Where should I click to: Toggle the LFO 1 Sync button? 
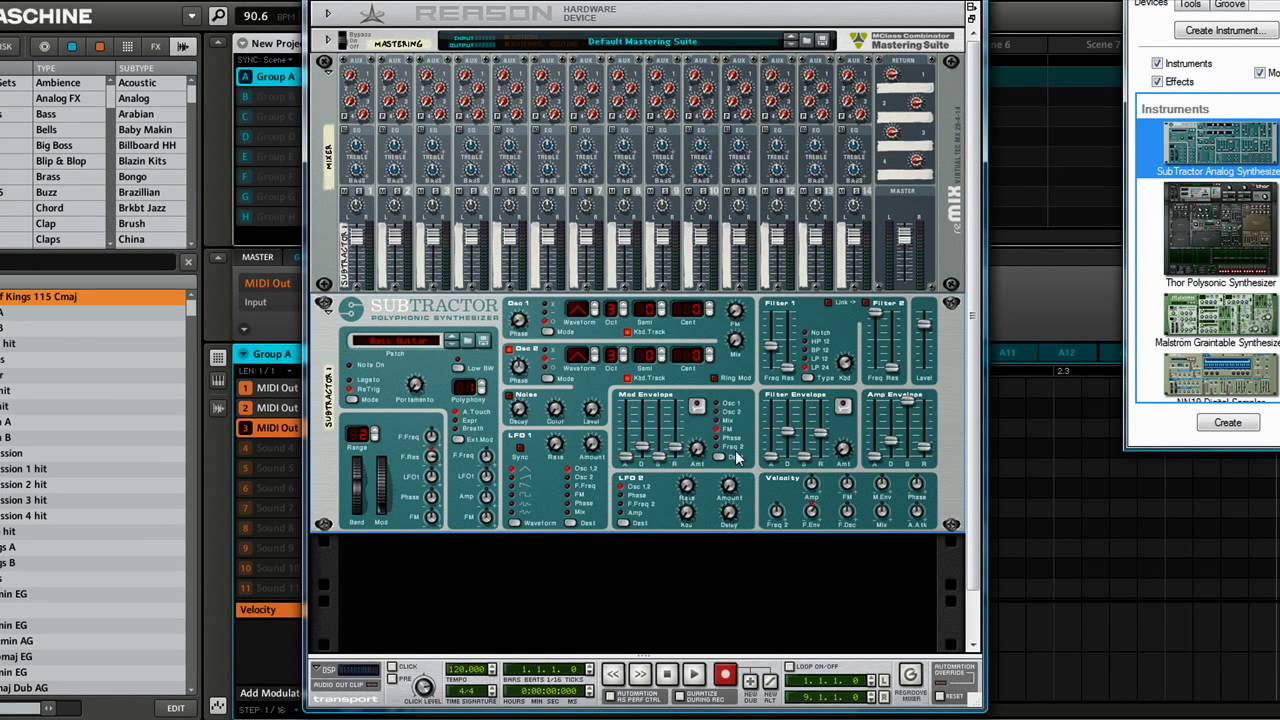520,448
